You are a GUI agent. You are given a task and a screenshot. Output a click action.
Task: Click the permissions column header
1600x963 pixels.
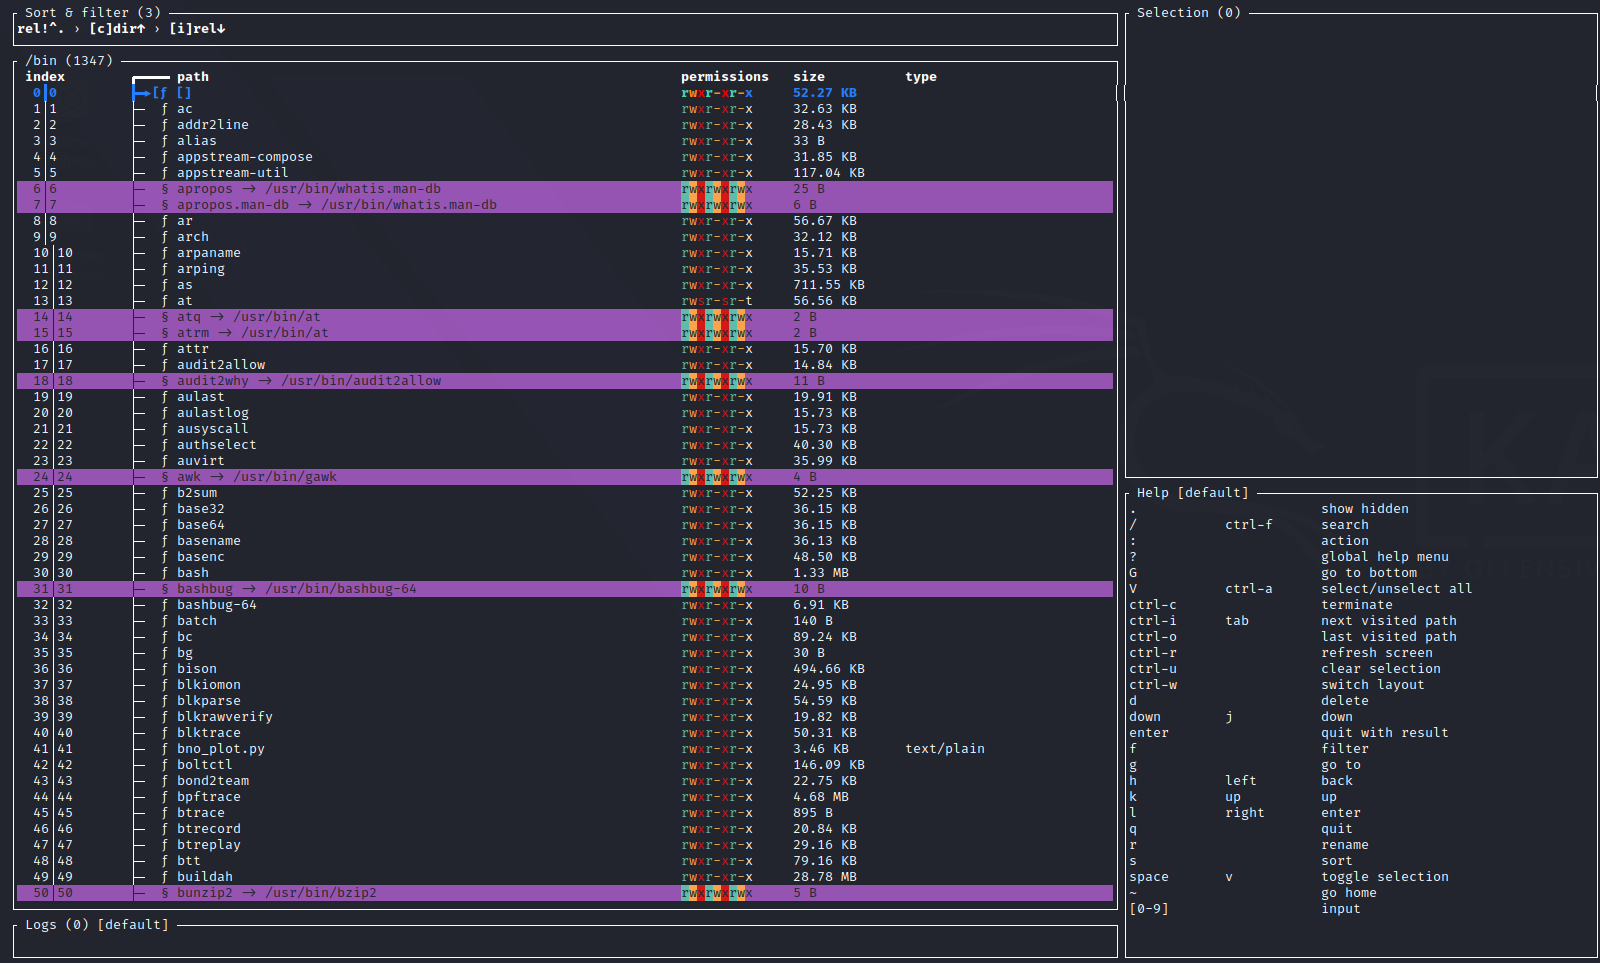[725, 77]
